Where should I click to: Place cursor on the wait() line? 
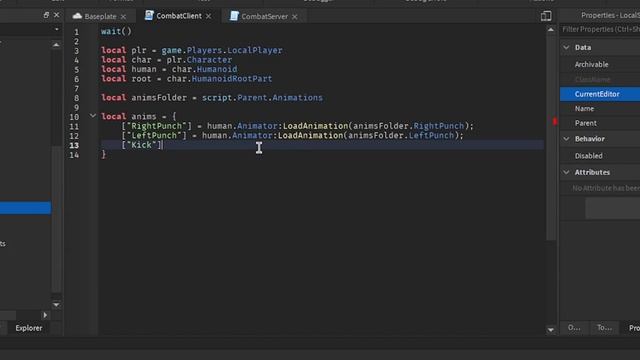(116, 31)
